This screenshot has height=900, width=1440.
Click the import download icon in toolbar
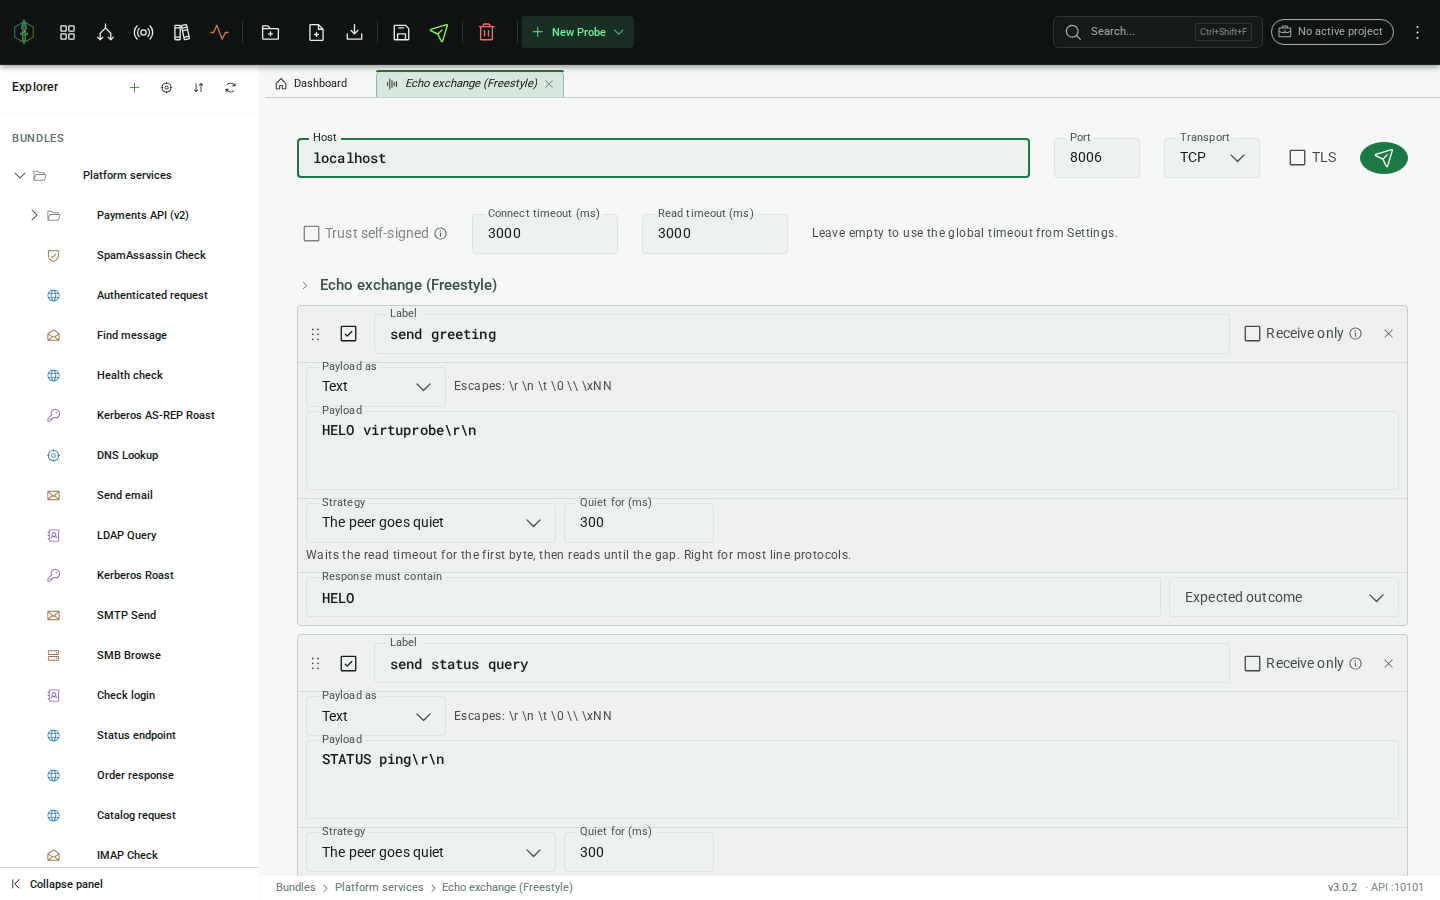coord(354,32)
